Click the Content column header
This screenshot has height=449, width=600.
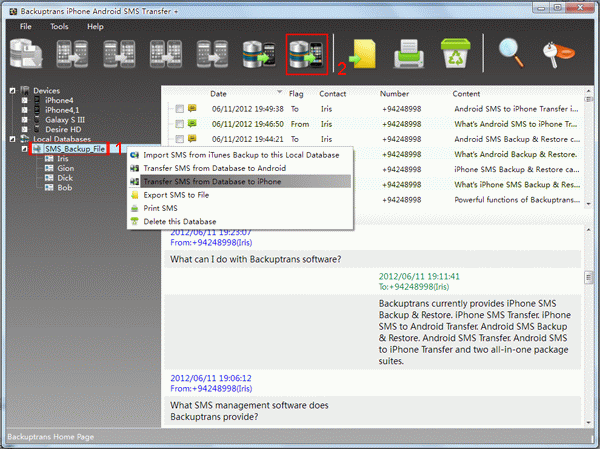(466, 94)
